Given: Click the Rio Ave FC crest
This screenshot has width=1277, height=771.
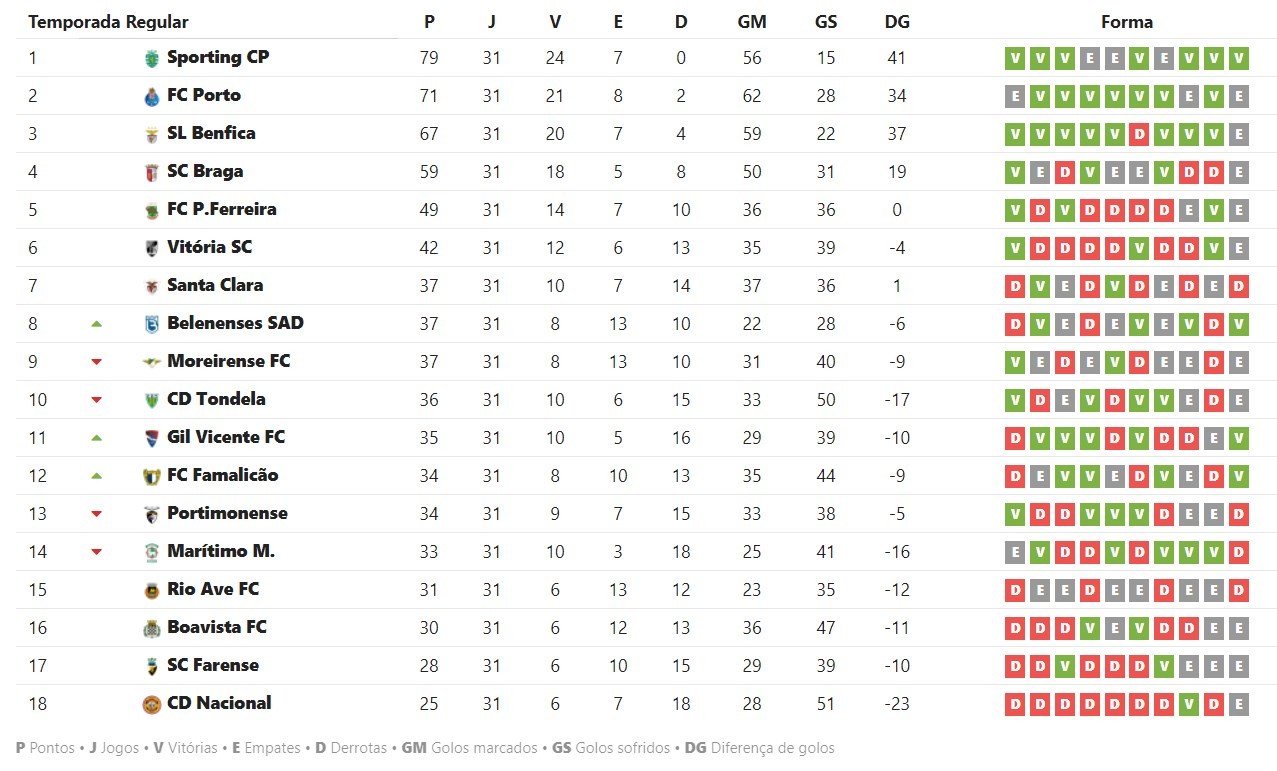Looking at the screenshot, I should click(x=152, y=590).
